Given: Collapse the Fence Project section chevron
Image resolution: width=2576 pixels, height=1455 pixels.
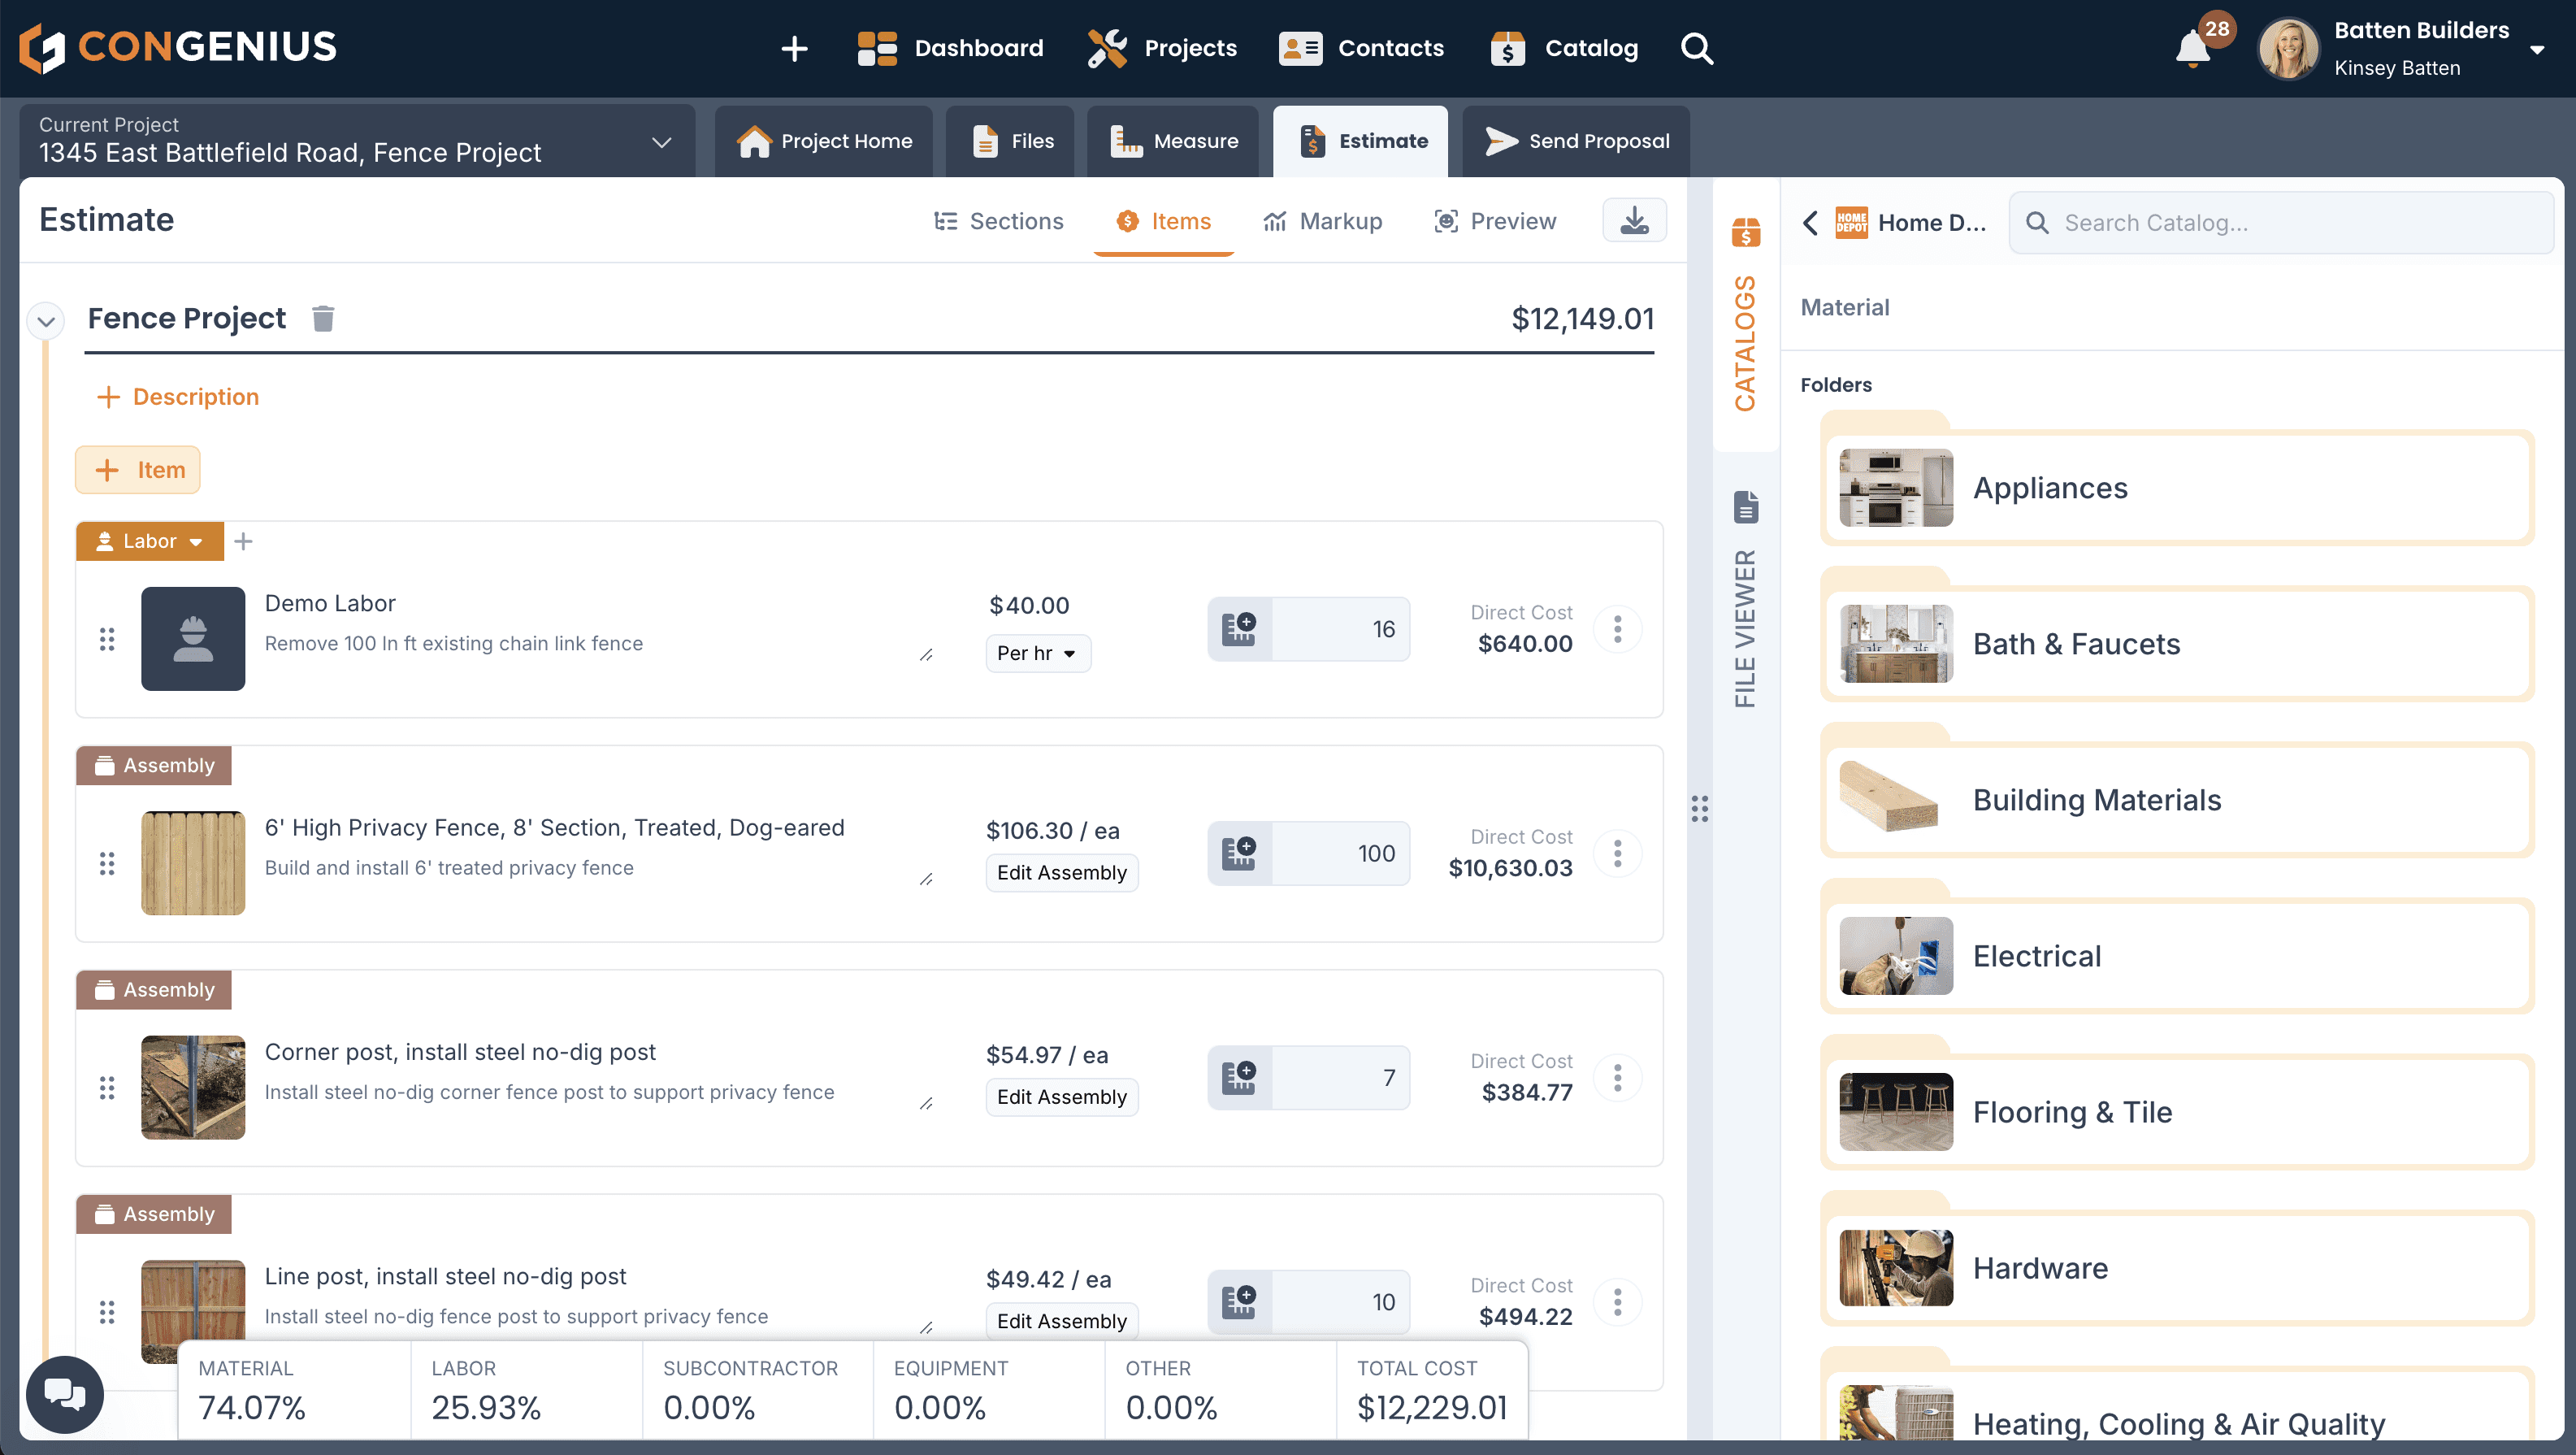Looking at the screenshot, I should tap(46, 321).
